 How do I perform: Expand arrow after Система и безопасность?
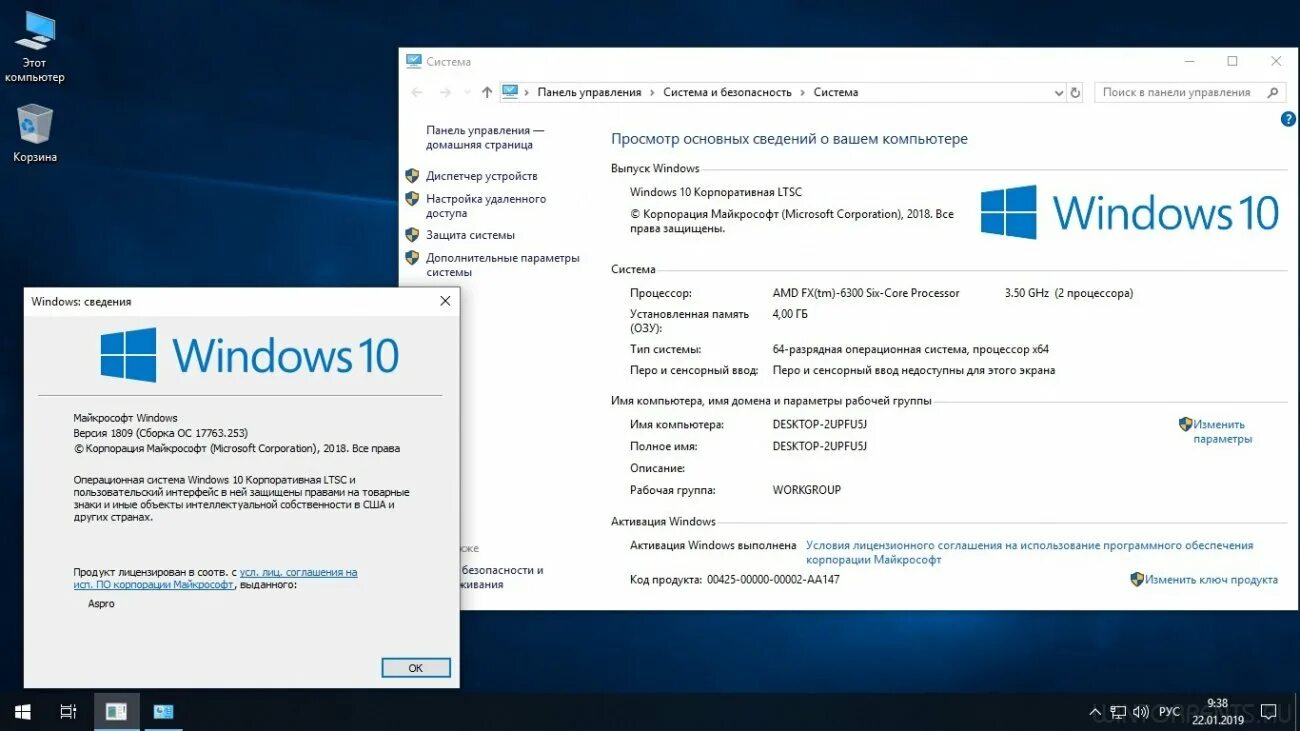pyautogui.click(x=802, y=92)
